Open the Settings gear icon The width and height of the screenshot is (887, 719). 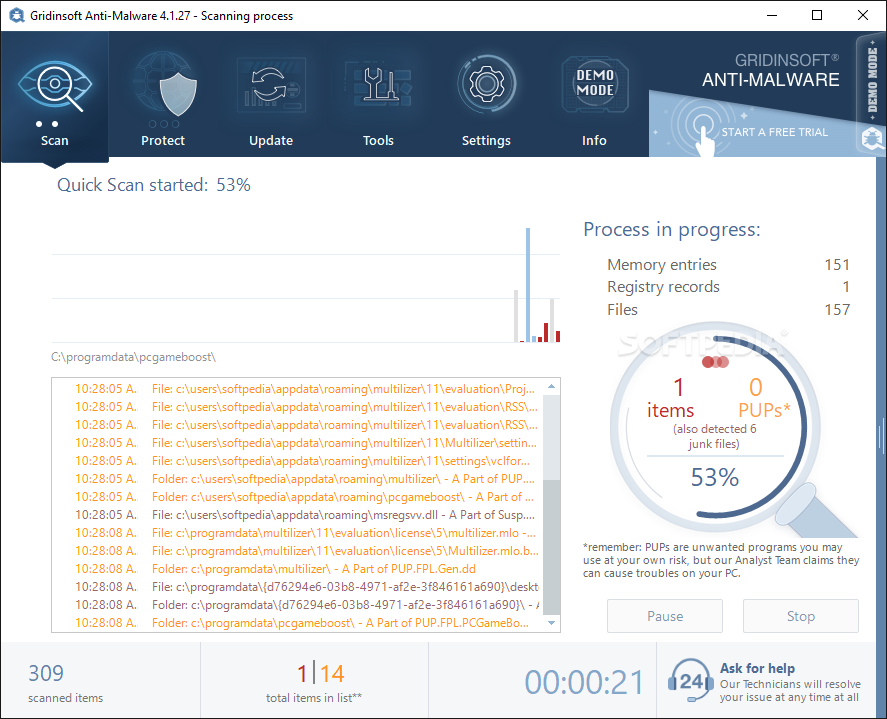[486, 84]
